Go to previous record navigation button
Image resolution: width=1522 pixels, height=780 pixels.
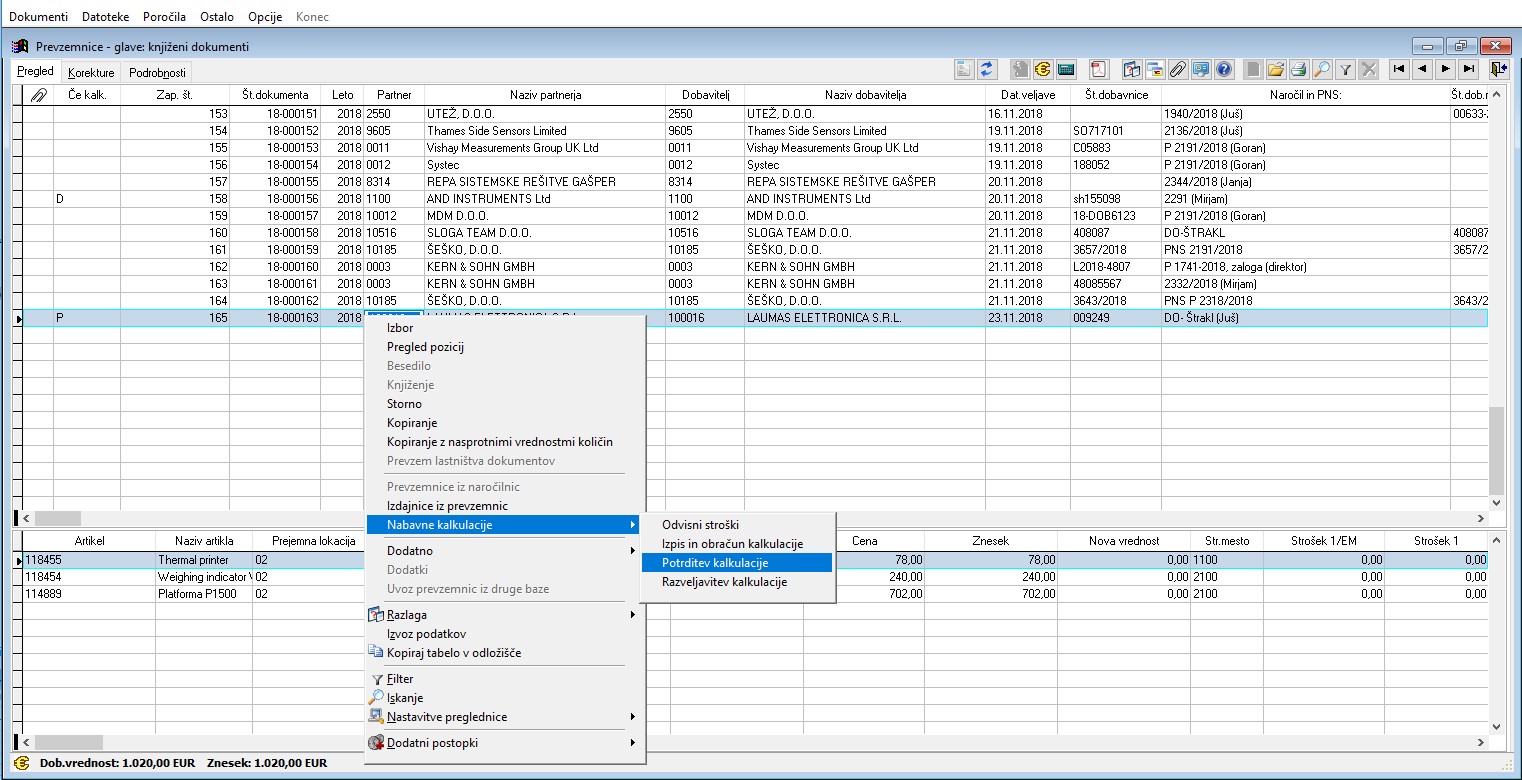[x=1422, y=70]
